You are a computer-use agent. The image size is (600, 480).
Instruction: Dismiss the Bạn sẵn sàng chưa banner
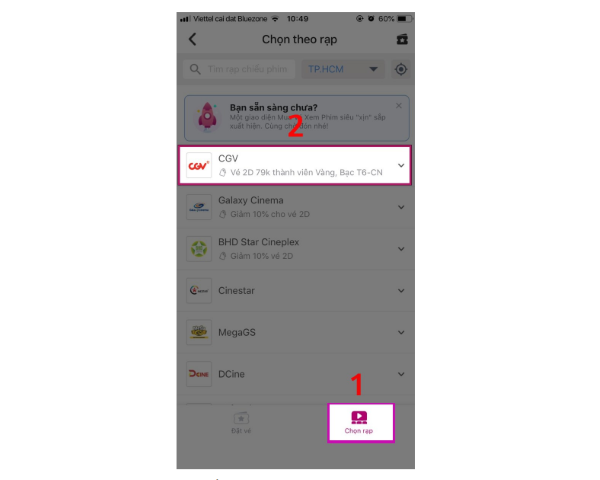[398, 106]
